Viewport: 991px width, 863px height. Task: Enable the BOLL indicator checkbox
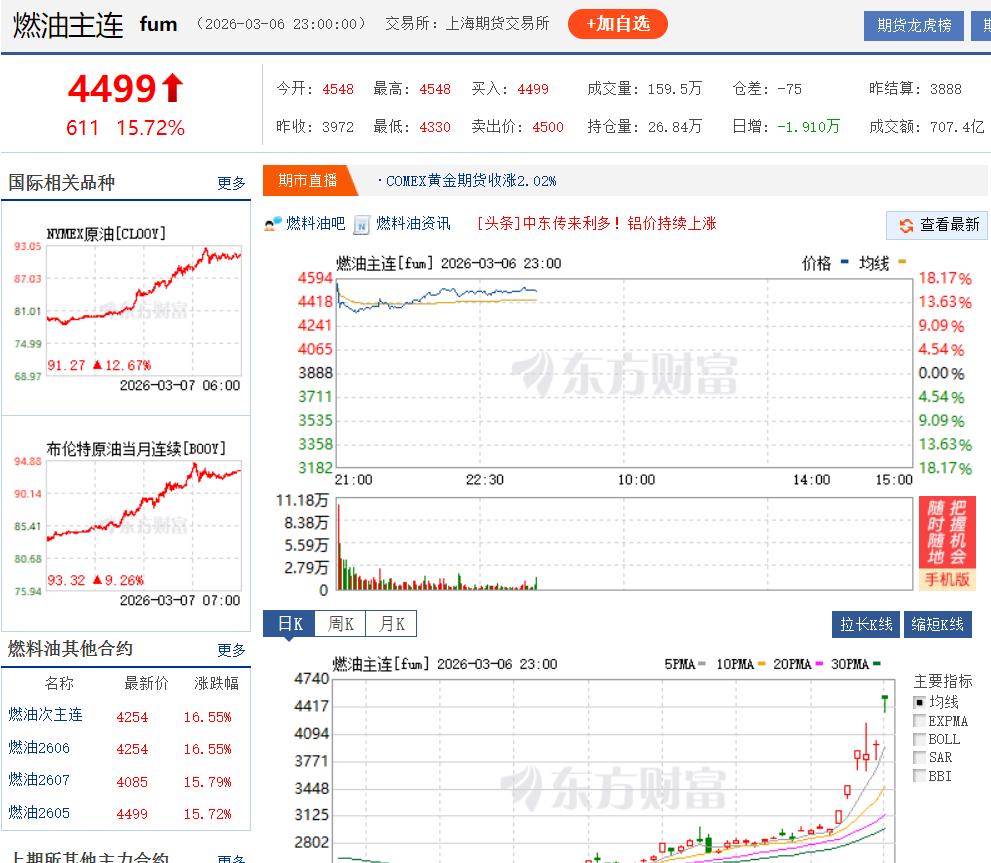920,739
